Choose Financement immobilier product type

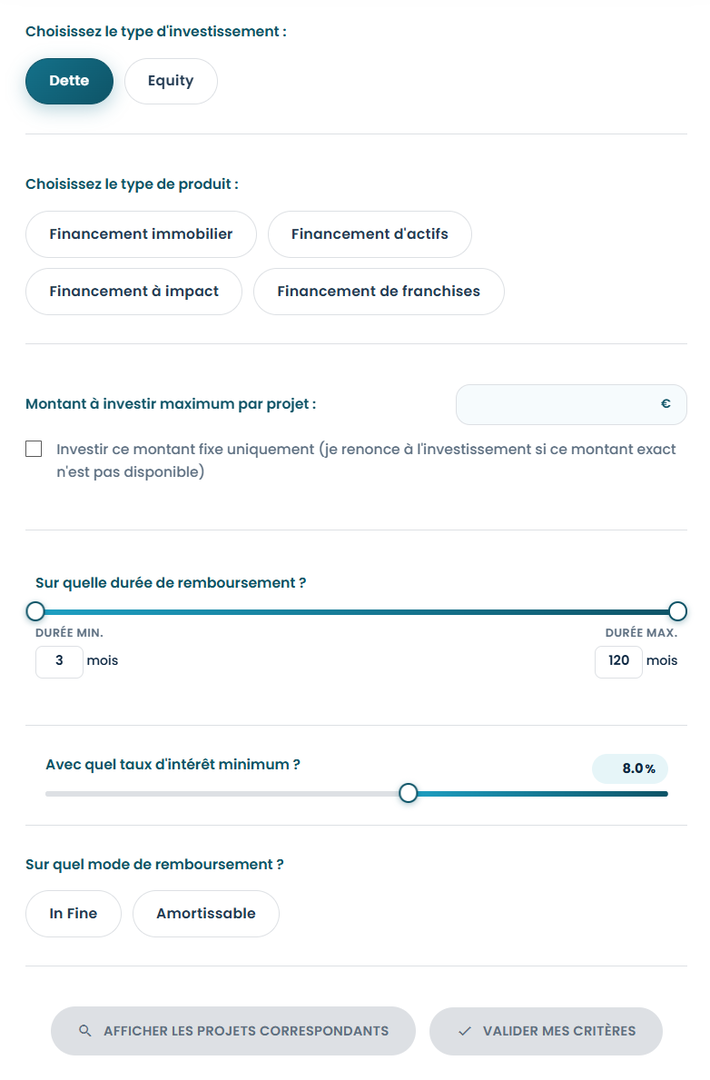click(x=141, y=234)
